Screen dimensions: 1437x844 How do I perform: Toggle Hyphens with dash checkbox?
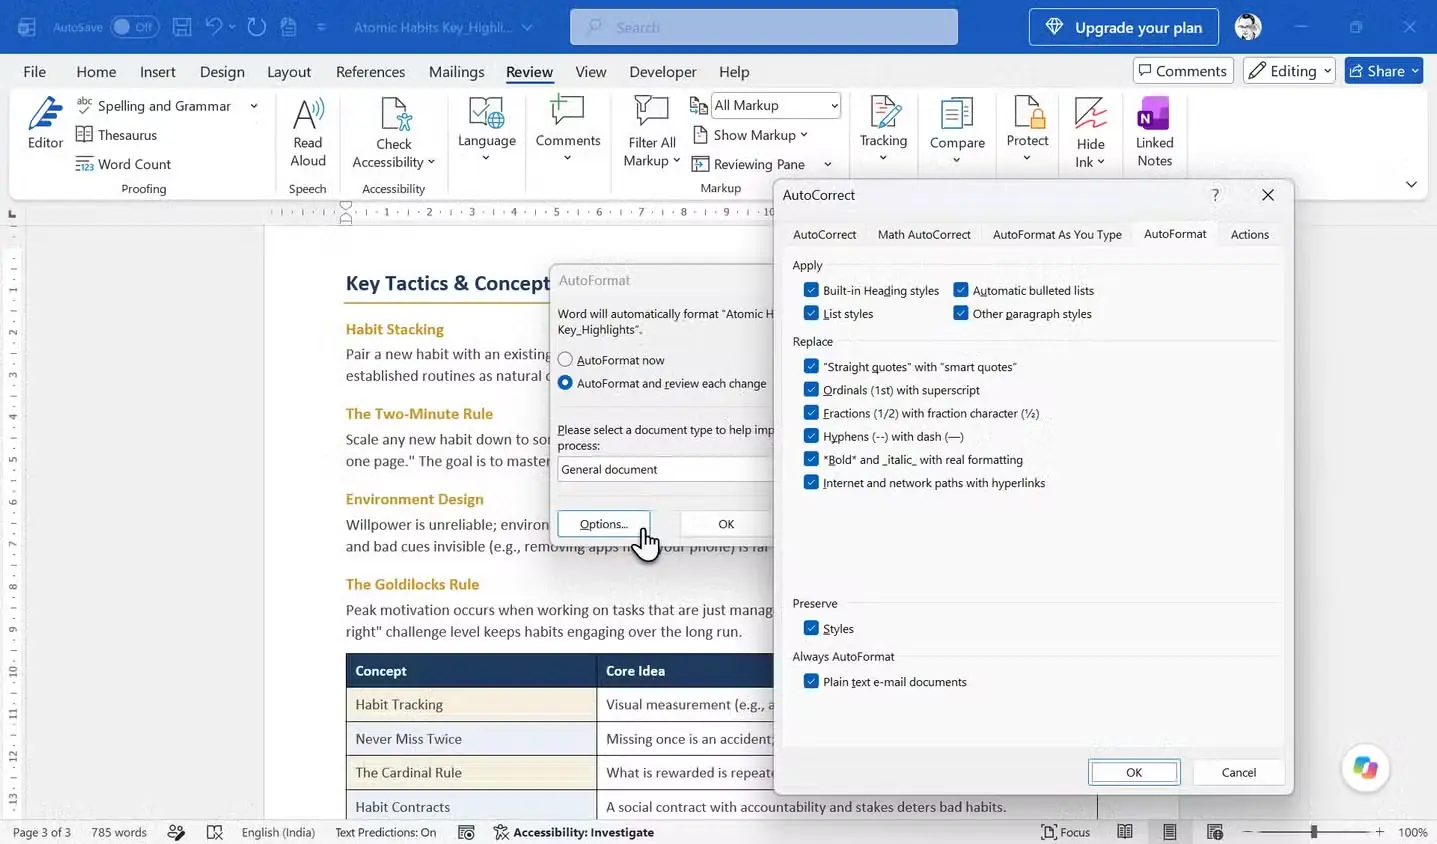(x=811, y=436)
